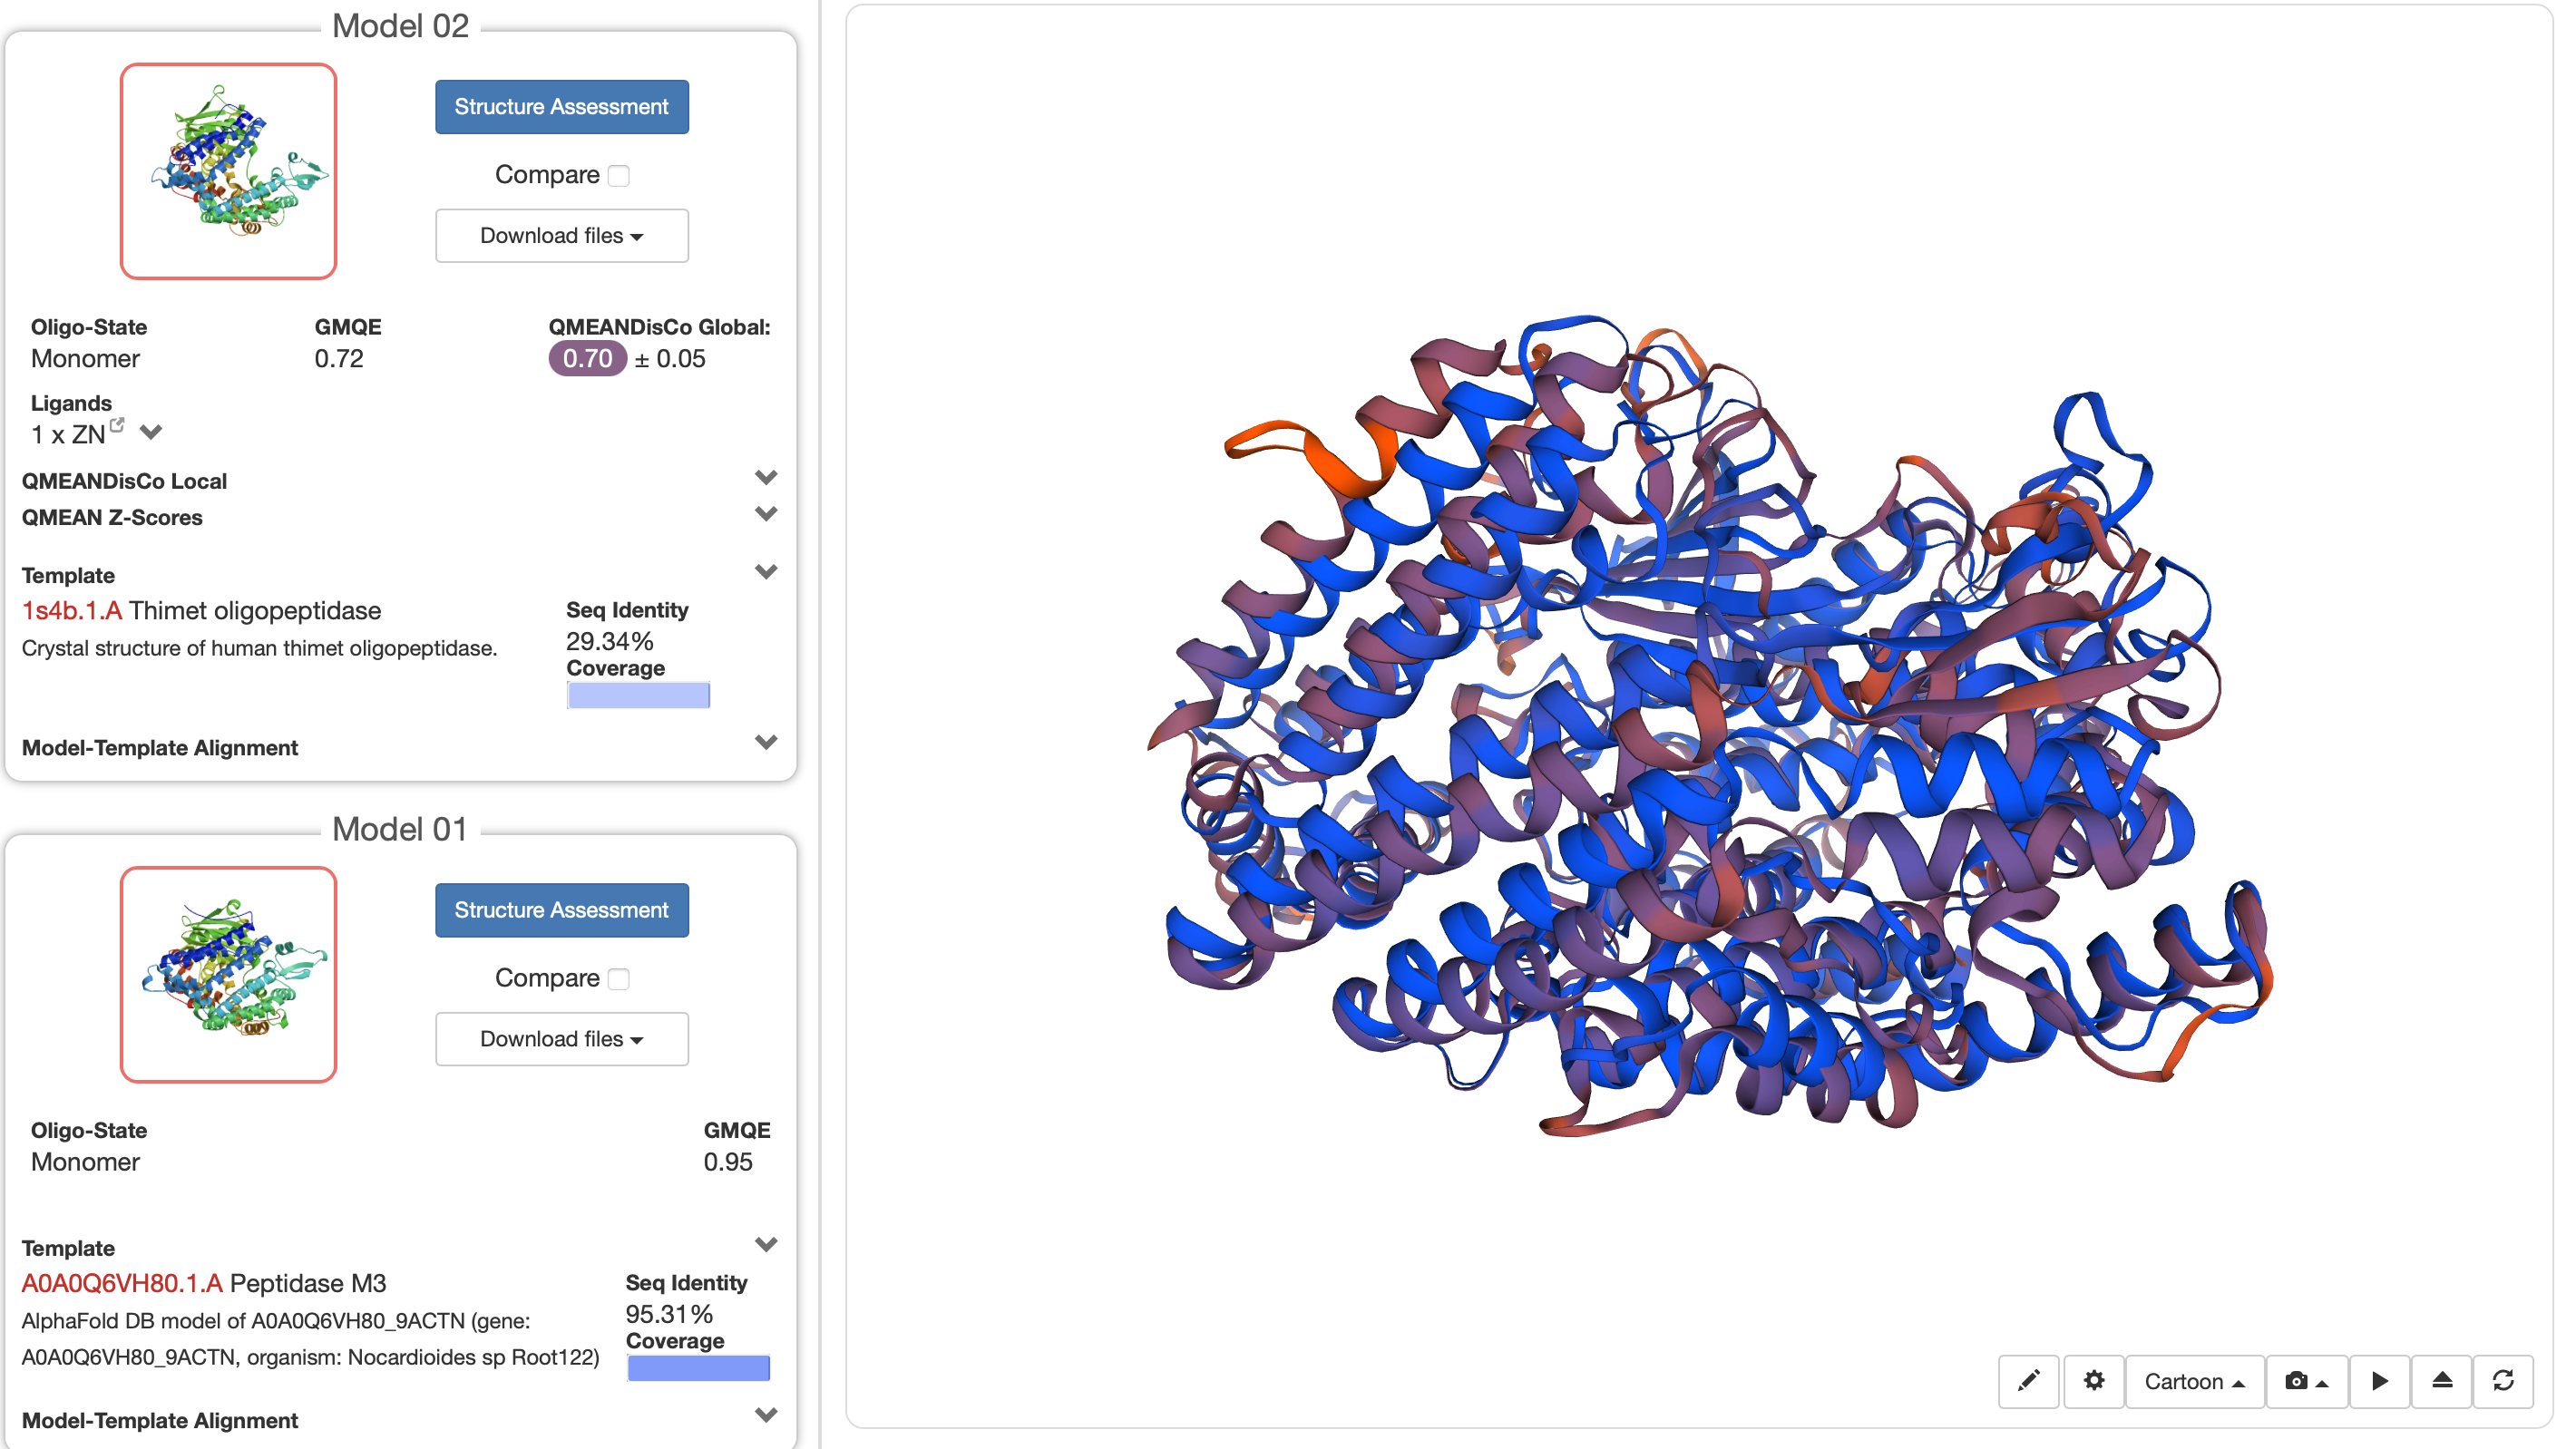
Task: Select the Model 02 structure thumbnail
Action: [x=228, y=171]
